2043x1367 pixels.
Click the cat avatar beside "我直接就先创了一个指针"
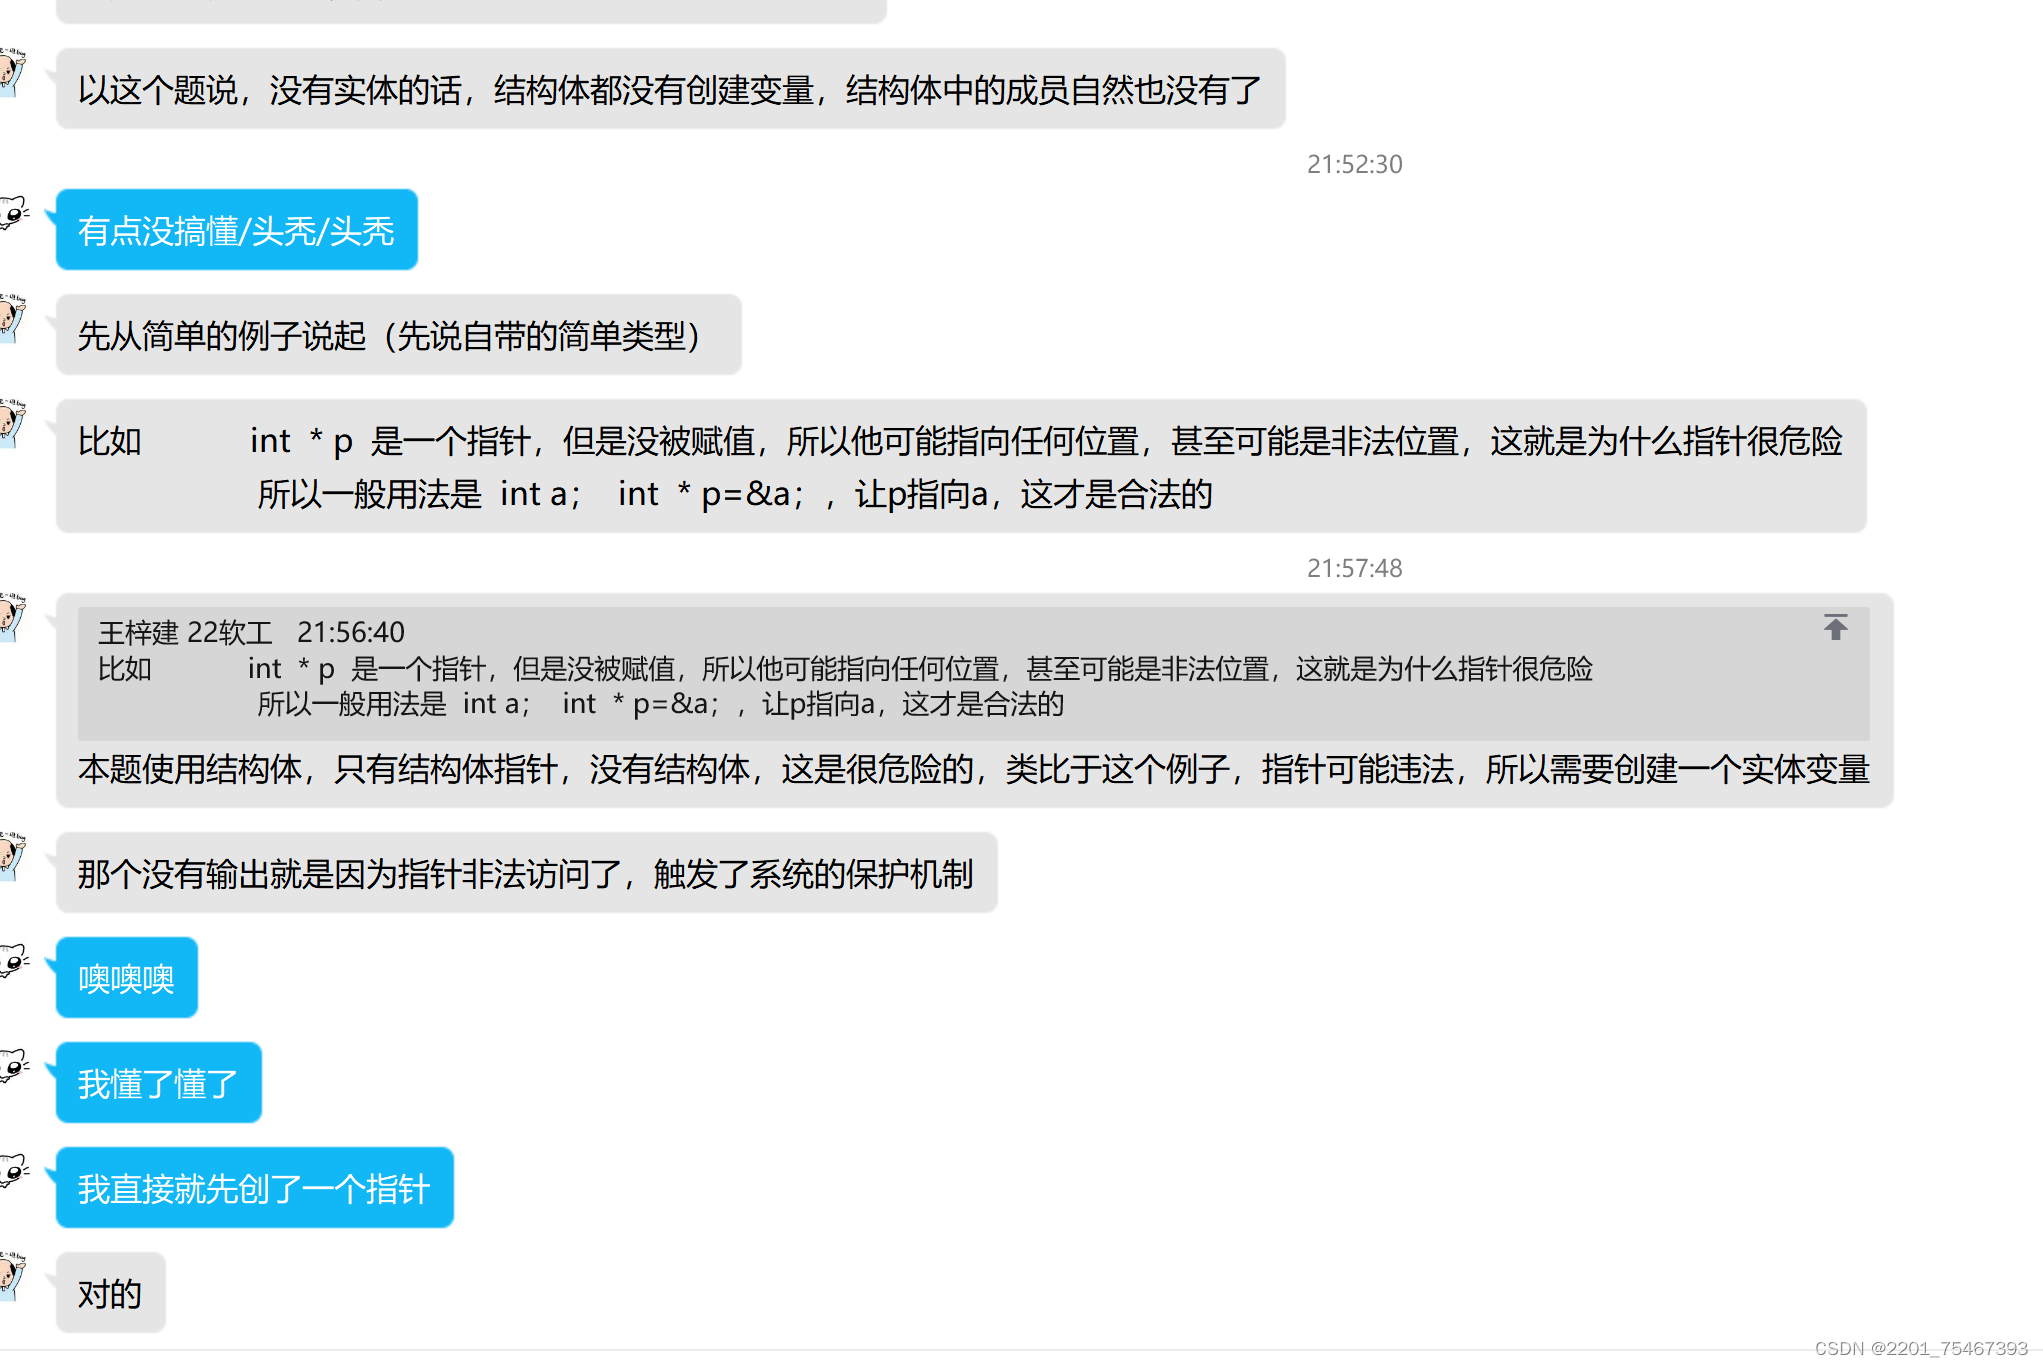coord(11,1170)
